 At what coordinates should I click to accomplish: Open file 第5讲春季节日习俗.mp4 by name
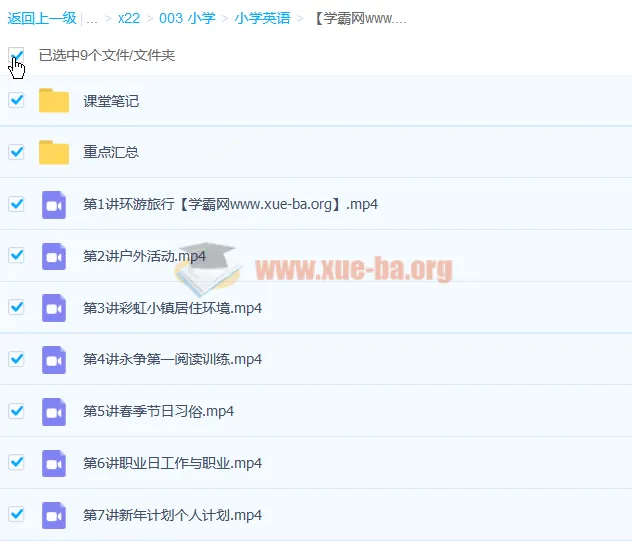point(172,411)
